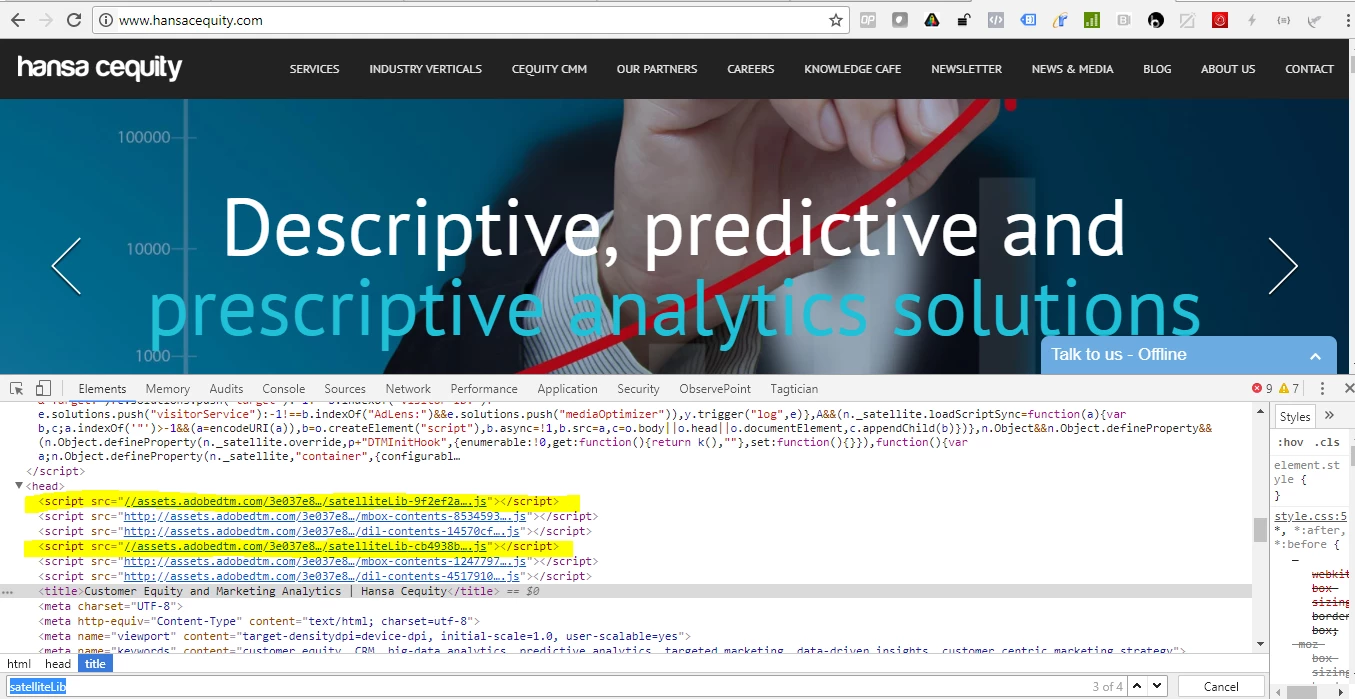Open the style.css:5 source link

(x=1311, y=517)
